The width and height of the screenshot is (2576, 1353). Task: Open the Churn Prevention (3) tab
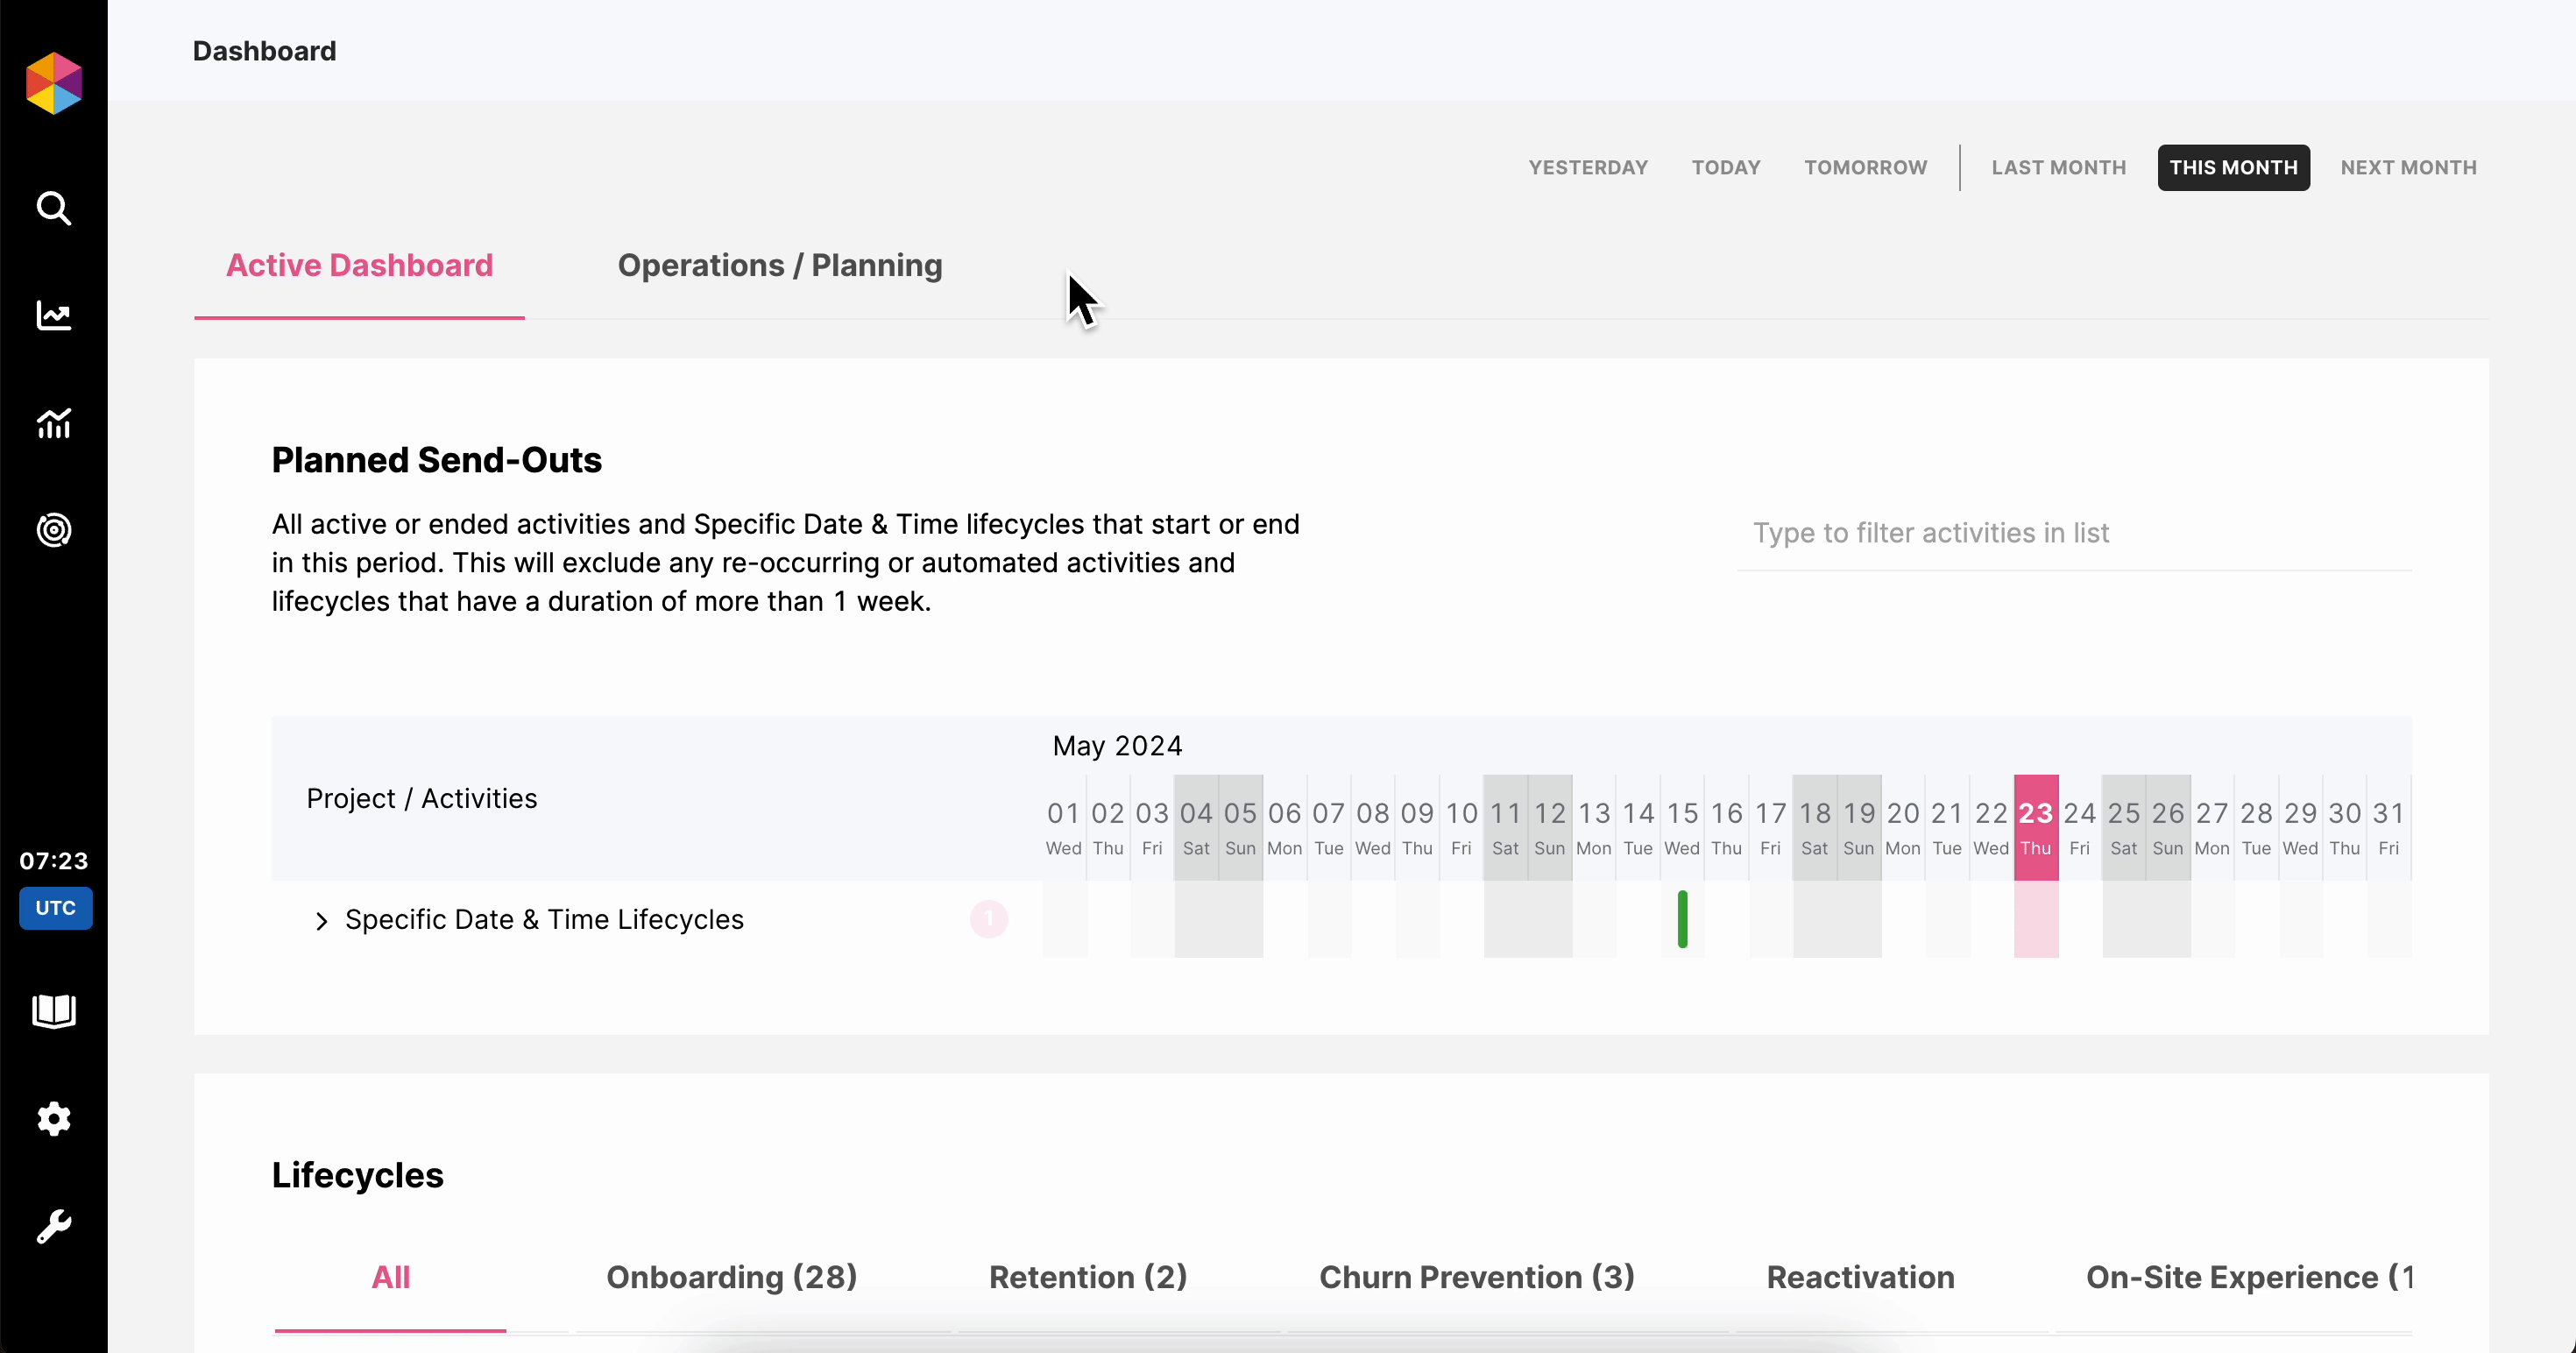[1476, 1277]
